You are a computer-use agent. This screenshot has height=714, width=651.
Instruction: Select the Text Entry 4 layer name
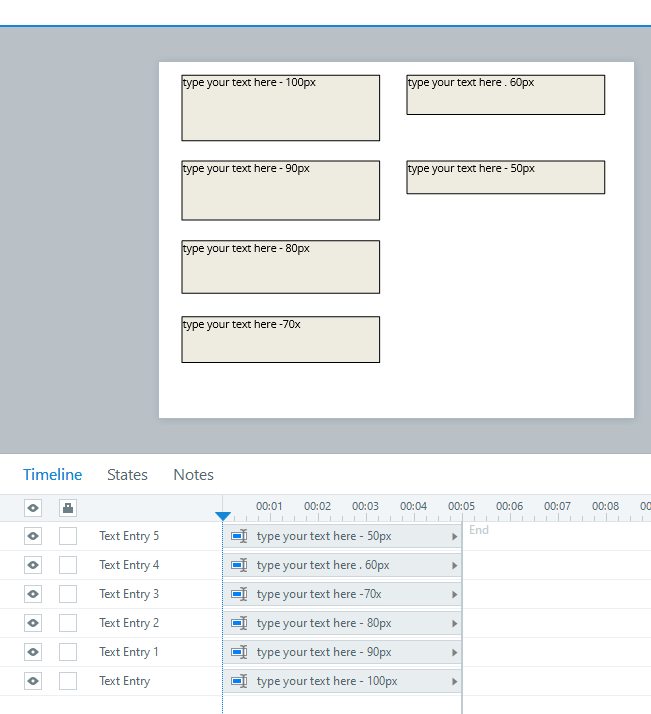click(x=129, y=565)
